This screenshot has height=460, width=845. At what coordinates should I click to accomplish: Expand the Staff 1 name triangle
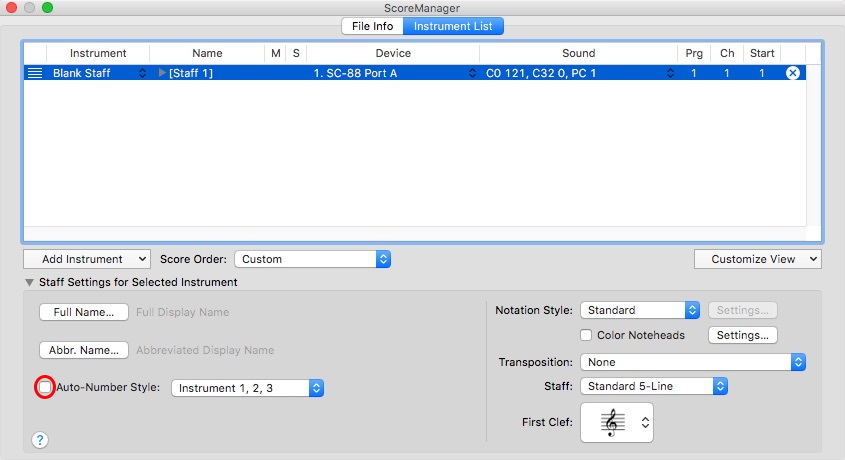(x=163, y=73)
